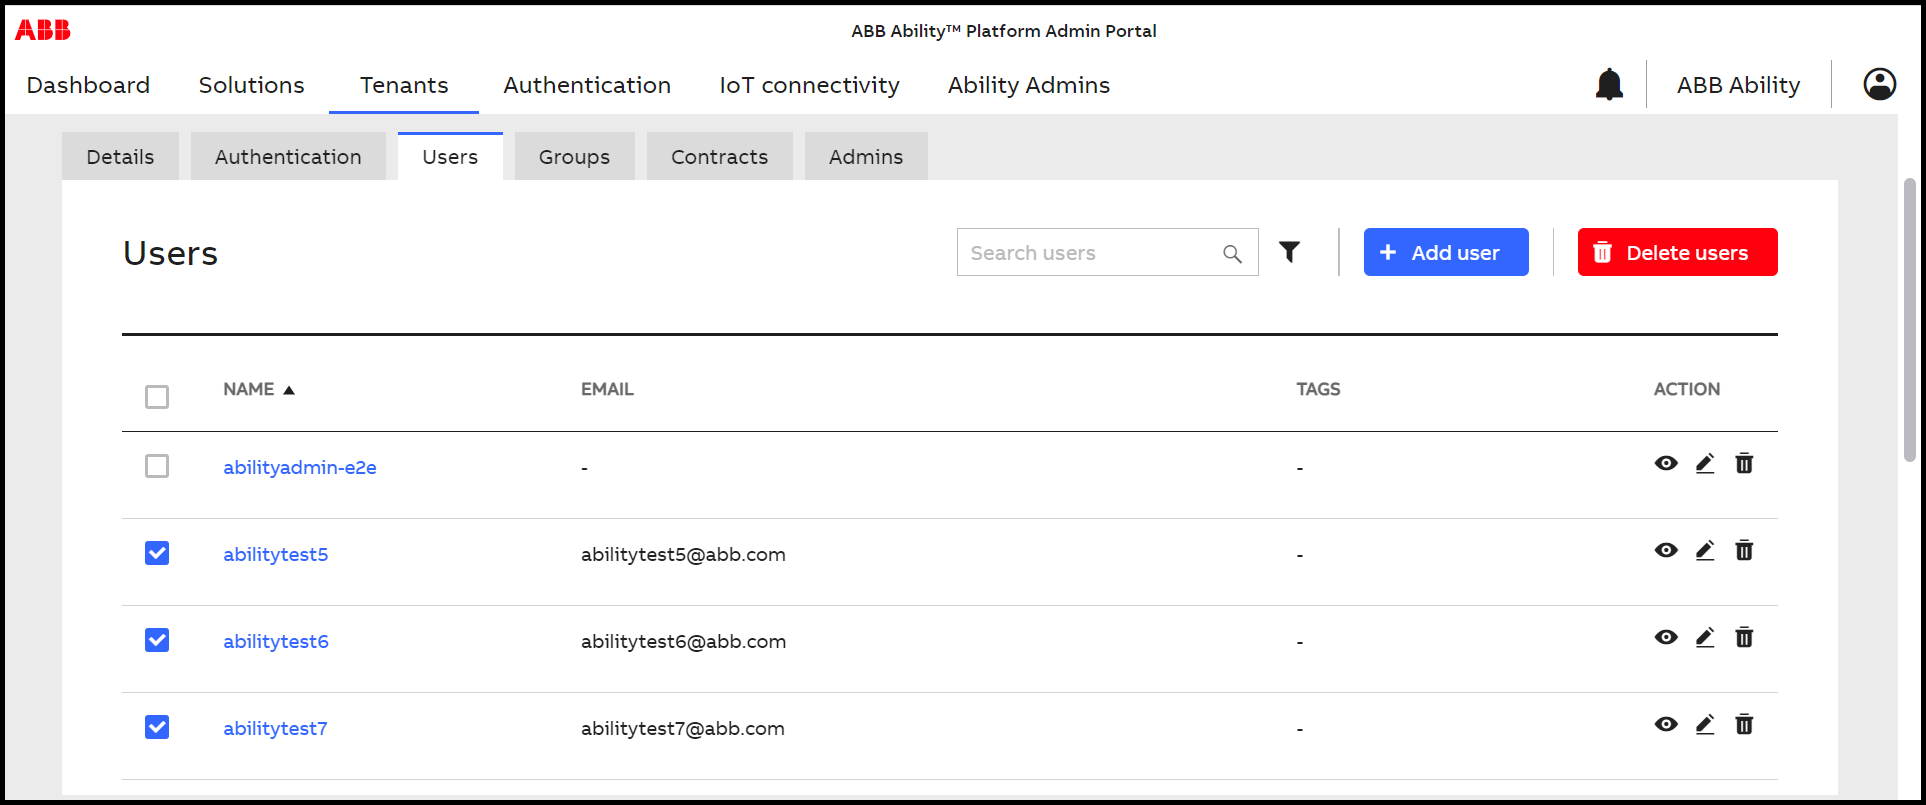Edit abilitytest6 with the pencil icon
The image size is (1926, 805).
pos(1705,637)
